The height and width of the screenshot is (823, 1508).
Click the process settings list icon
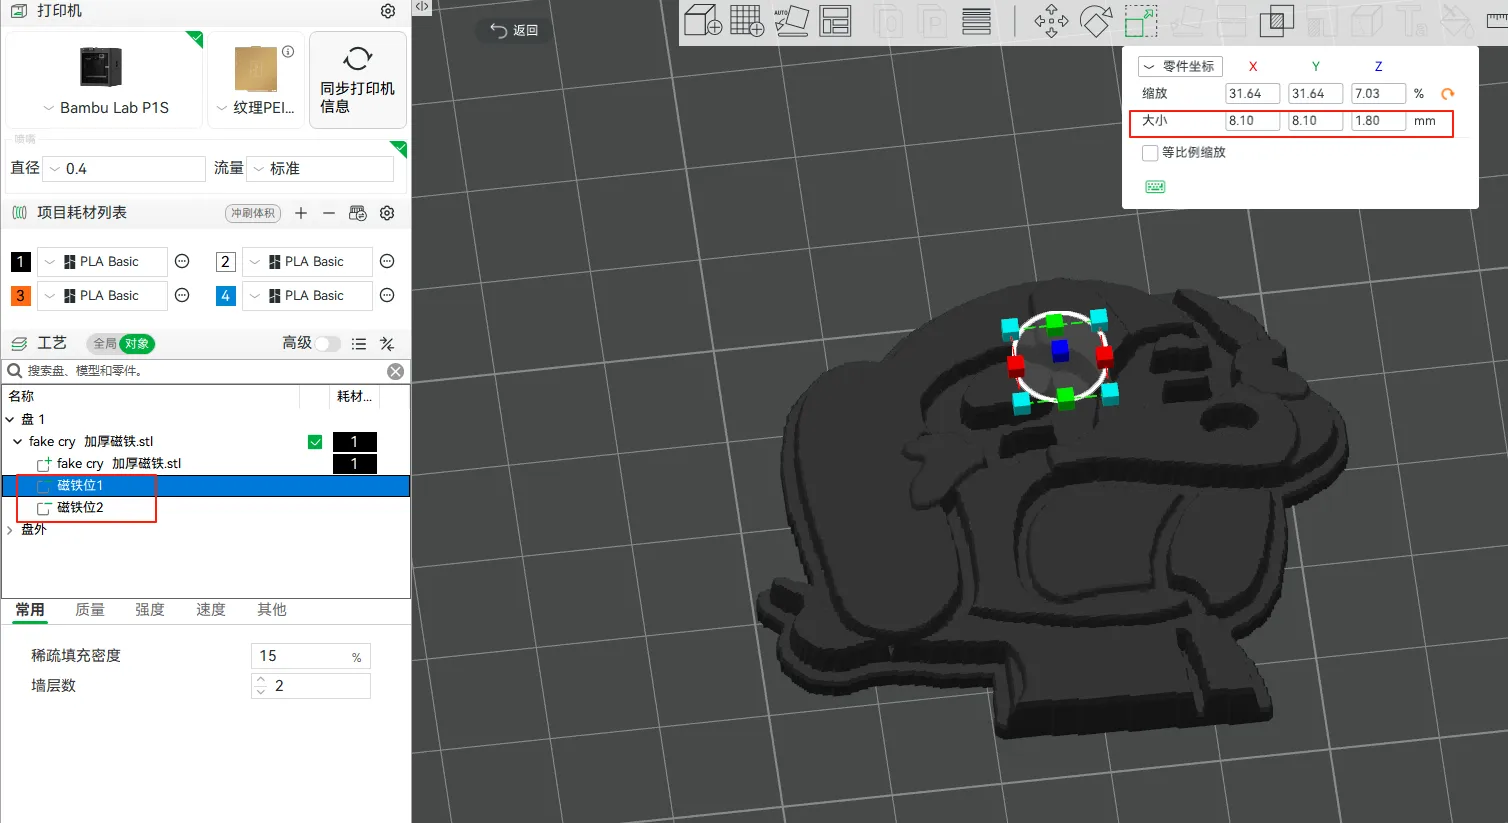point(359,344)
